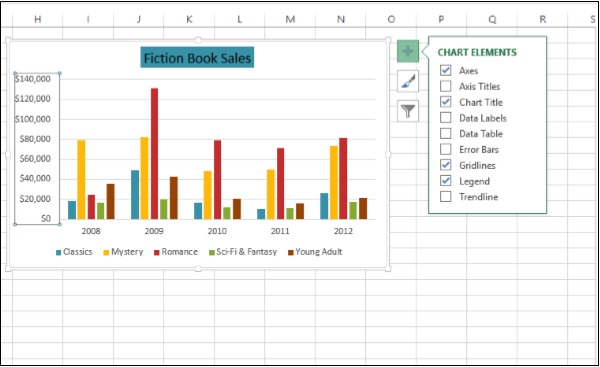
Task: Select the yellow Mystery bar for 2008
Action: (x=81, y=179)
